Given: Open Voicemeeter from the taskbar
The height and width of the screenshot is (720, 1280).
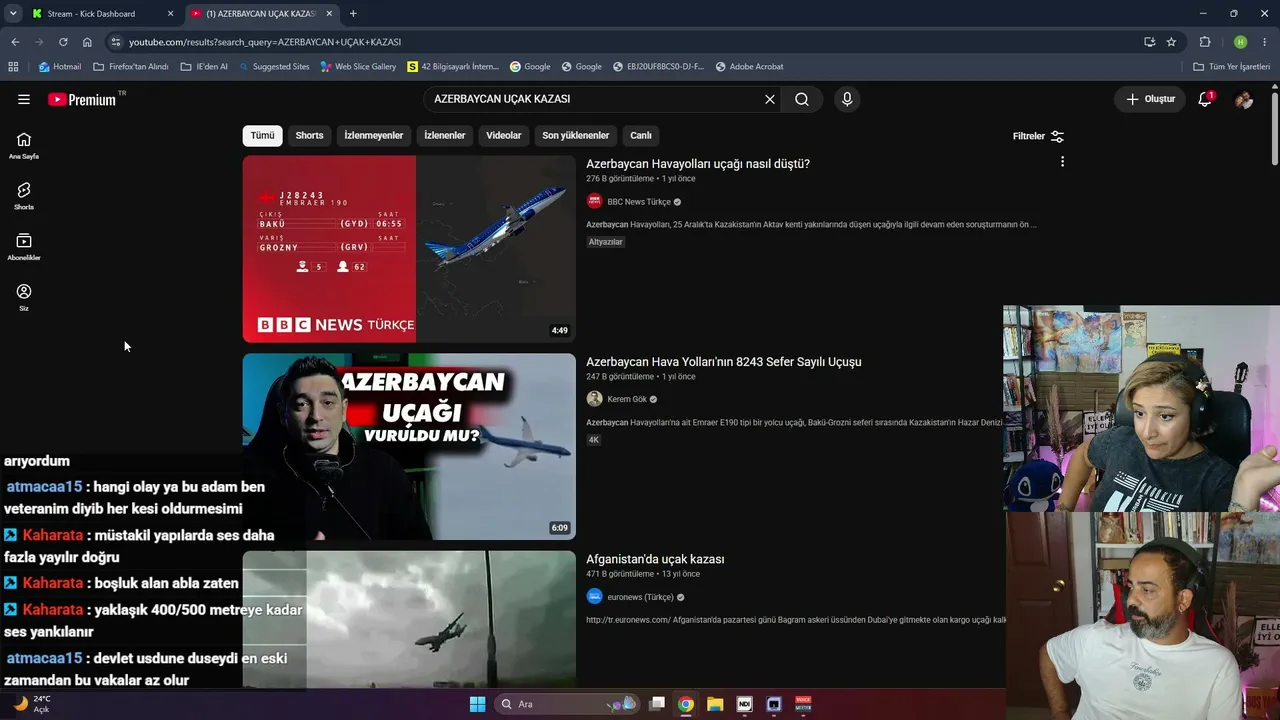Looking at the screenshot, I should (x=803, y=704).
